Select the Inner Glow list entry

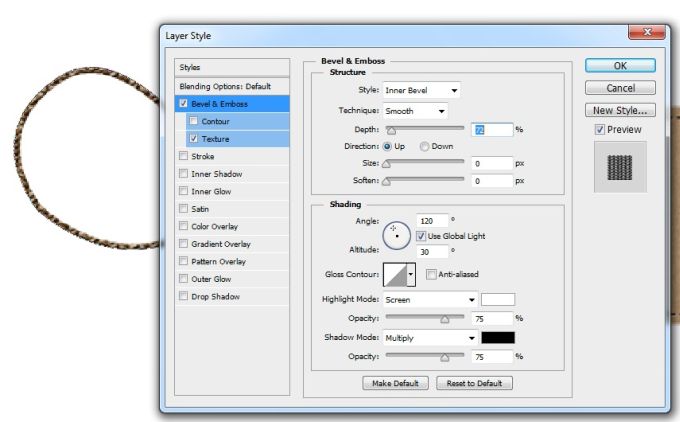tap(232, 191)
